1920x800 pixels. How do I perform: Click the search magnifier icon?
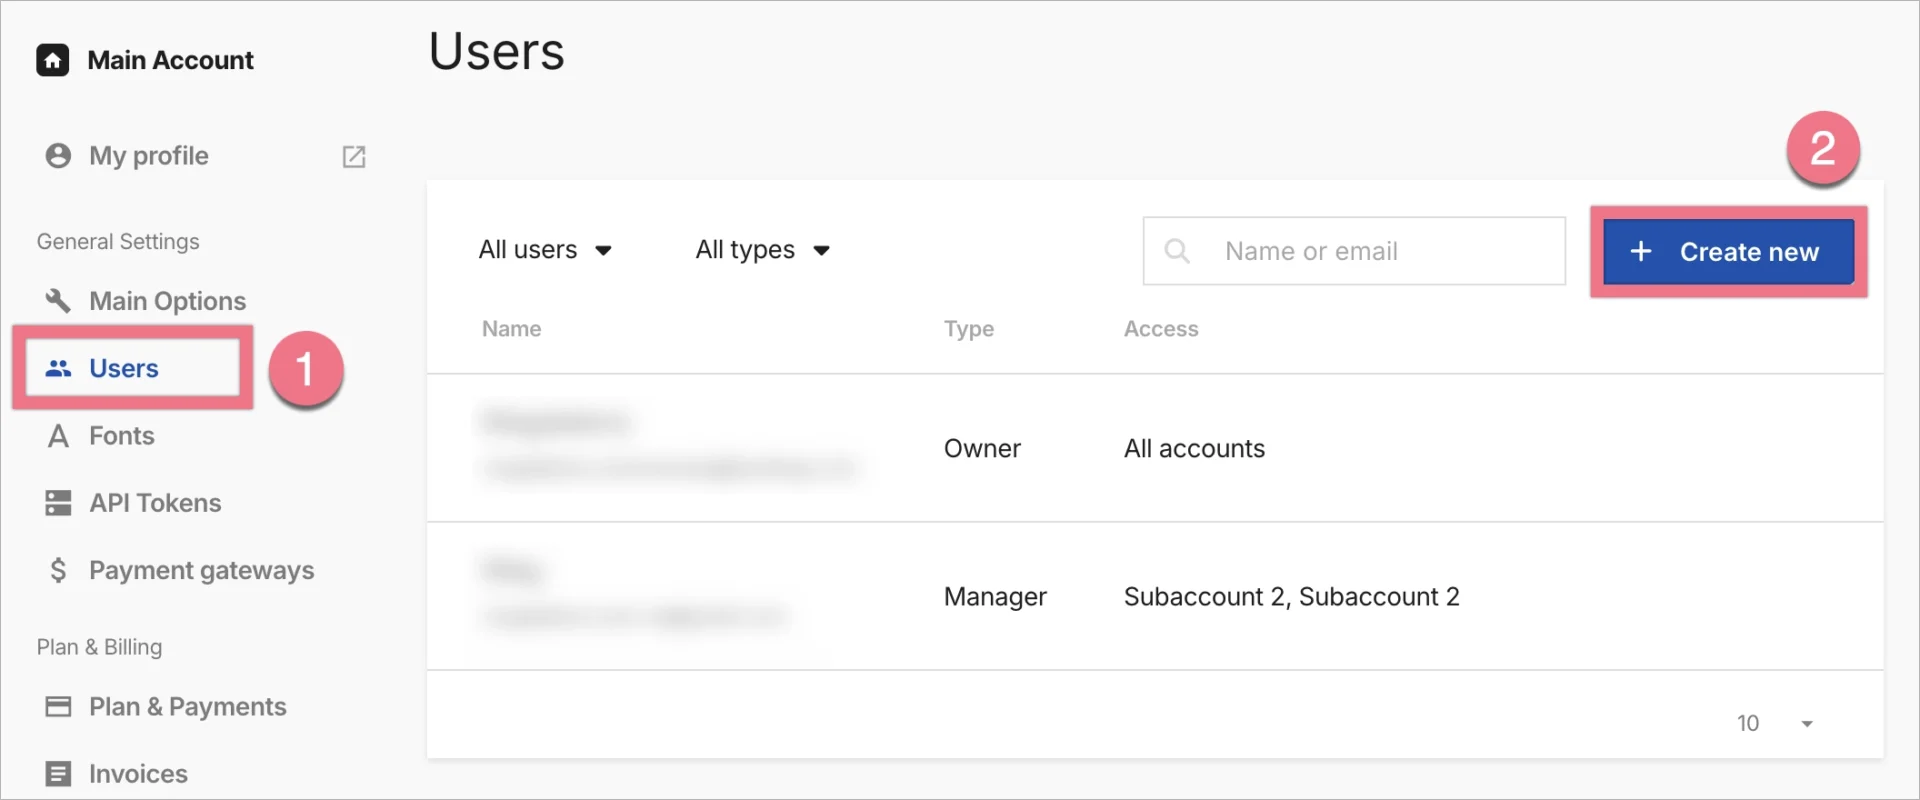(1178, 251)
